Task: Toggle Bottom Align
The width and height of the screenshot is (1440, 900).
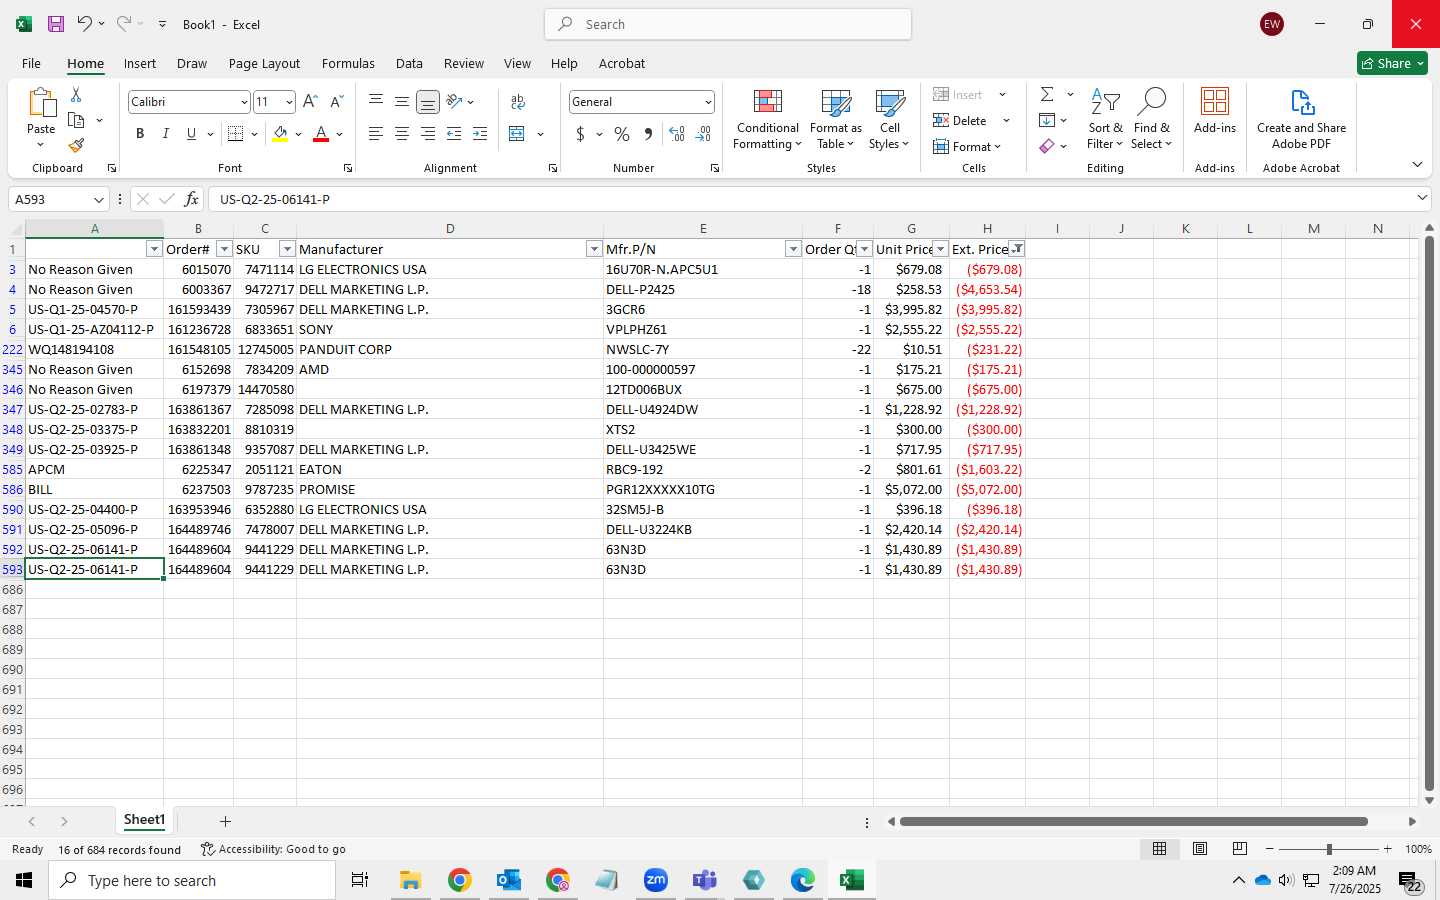Action: [x=428, y=102]
